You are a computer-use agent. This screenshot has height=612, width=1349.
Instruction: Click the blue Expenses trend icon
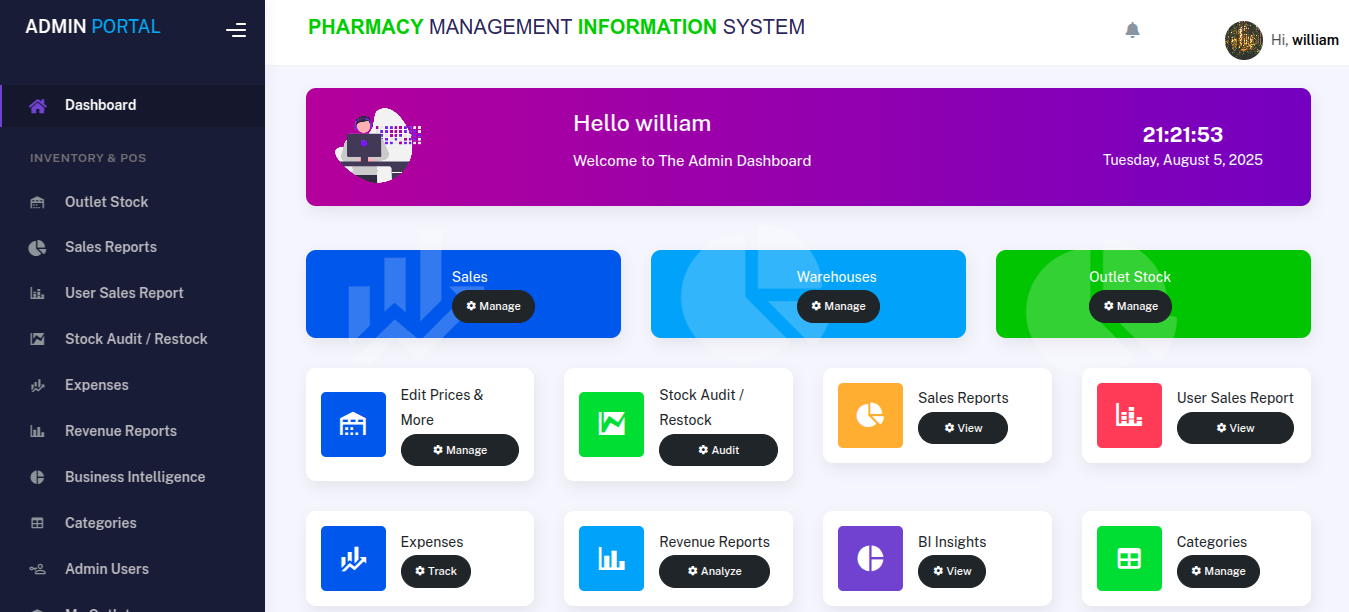point(353,558)
